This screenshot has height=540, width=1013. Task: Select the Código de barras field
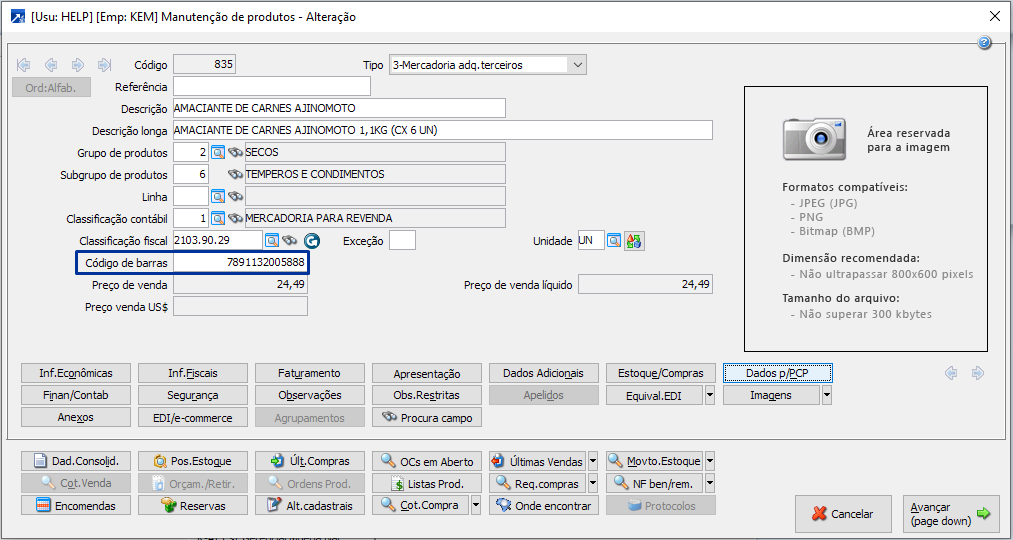coord(240,262)
